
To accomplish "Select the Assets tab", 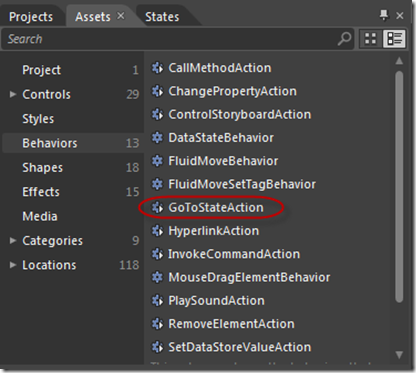I will coord(93,17).
